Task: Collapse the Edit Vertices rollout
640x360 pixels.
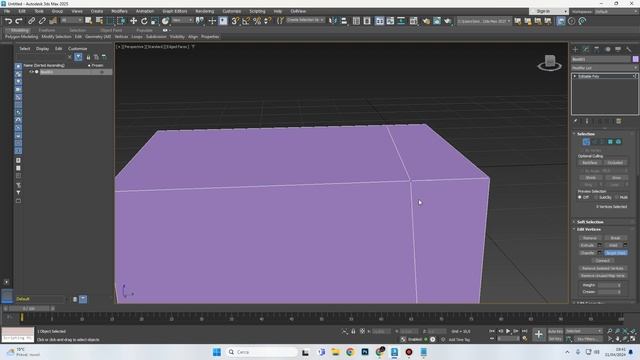Action: (589, 229)
